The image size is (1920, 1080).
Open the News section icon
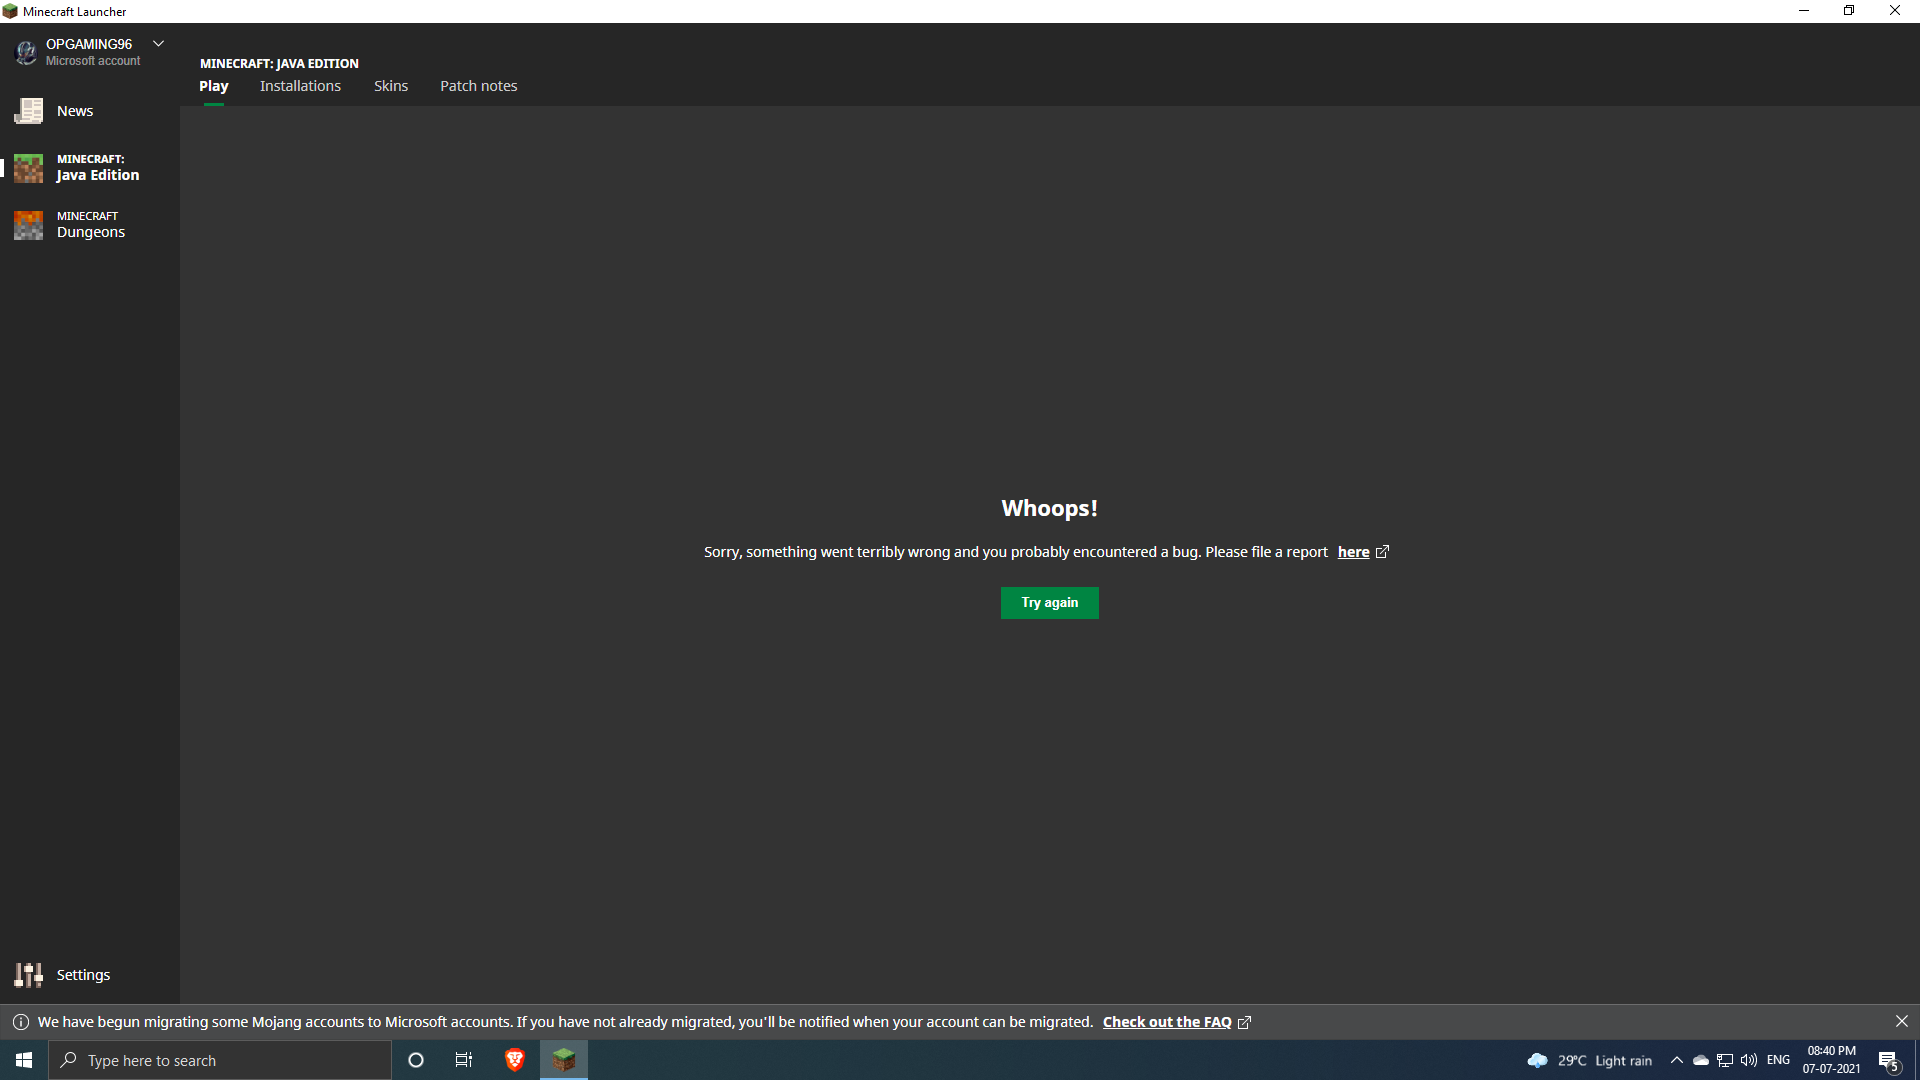[x=28, y=111]
